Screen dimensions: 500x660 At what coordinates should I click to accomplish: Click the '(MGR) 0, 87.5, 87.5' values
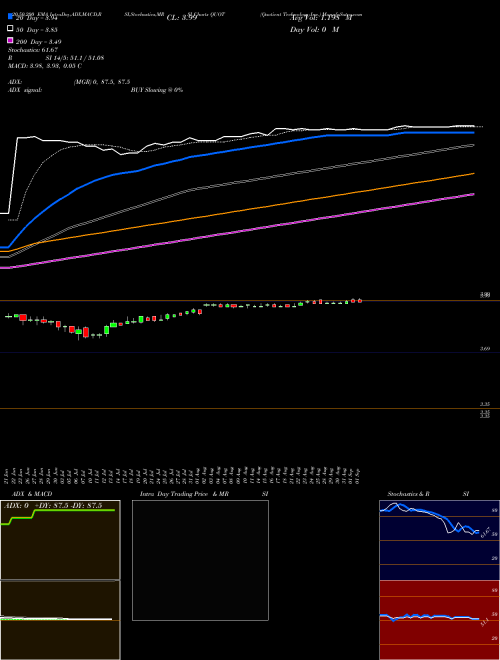[x=101, y=82]
